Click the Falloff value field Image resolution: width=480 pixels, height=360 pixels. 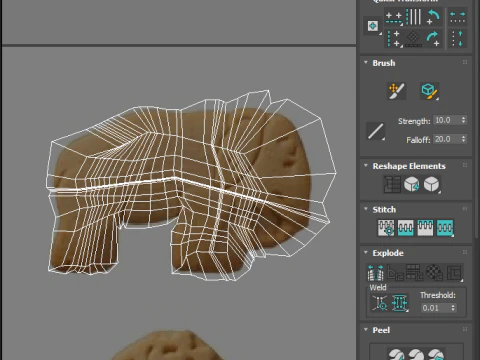click(446, 139)
